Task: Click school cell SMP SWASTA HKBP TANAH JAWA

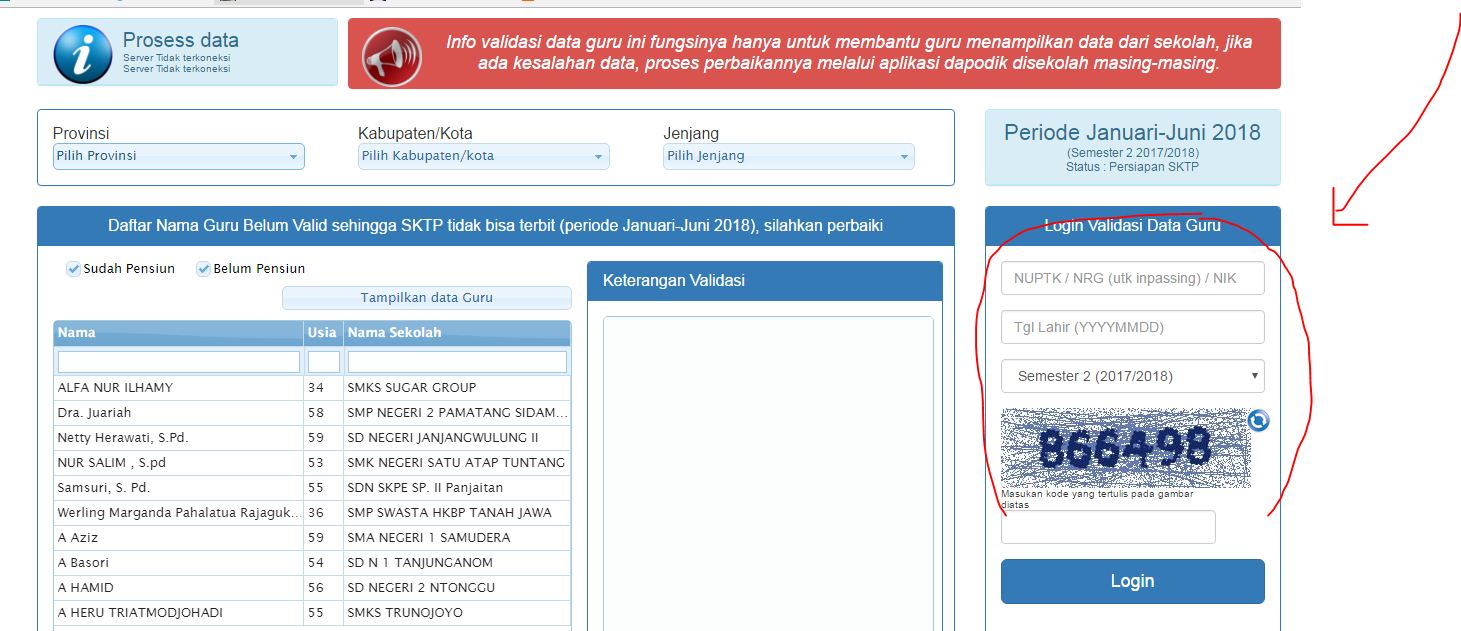Action: (457, 513)
